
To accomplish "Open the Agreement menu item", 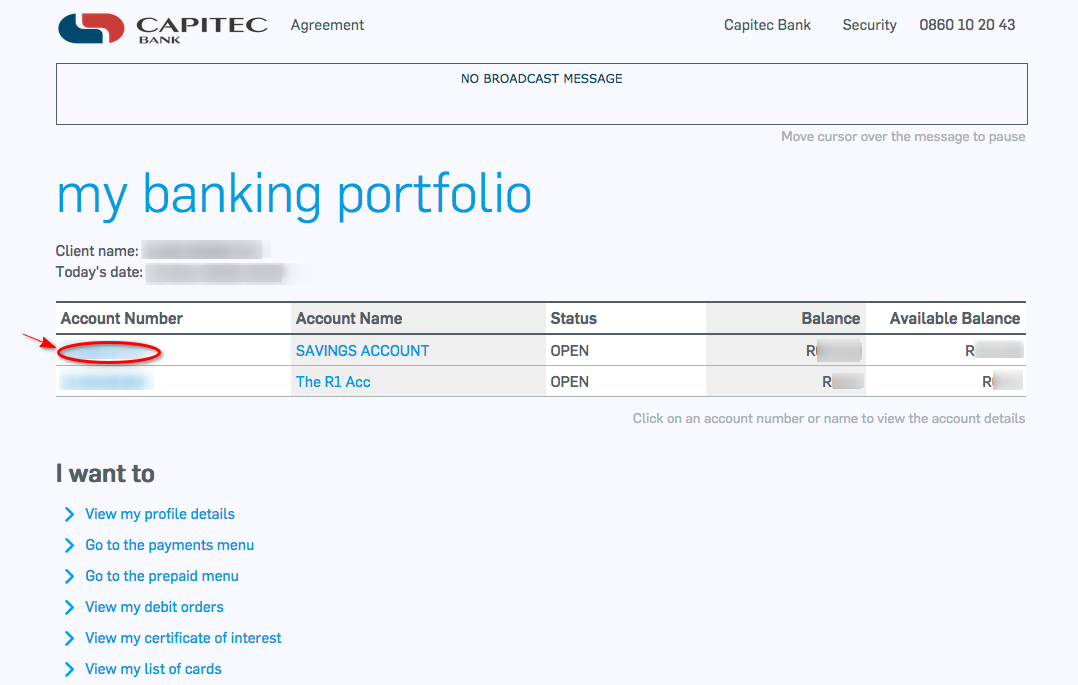I will (x=327, y=24).
